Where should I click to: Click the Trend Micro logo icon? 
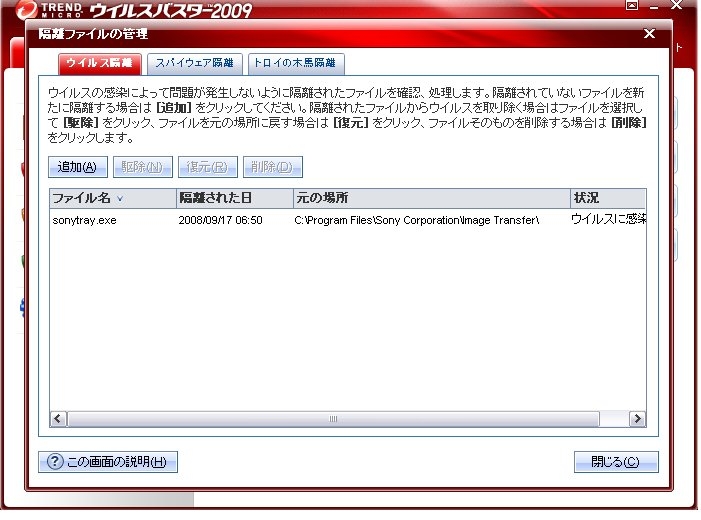[x=26, y=10]
